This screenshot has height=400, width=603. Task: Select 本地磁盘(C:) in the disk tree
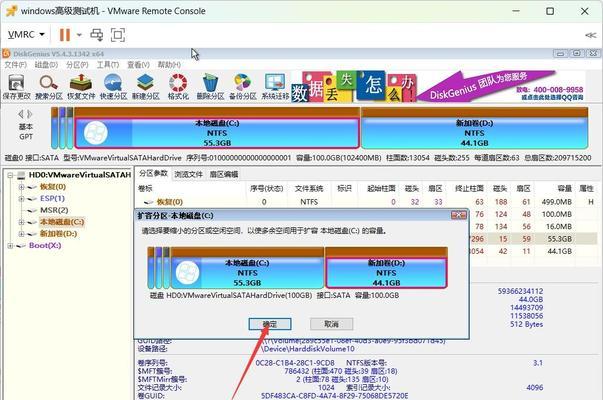pos(62,222)
